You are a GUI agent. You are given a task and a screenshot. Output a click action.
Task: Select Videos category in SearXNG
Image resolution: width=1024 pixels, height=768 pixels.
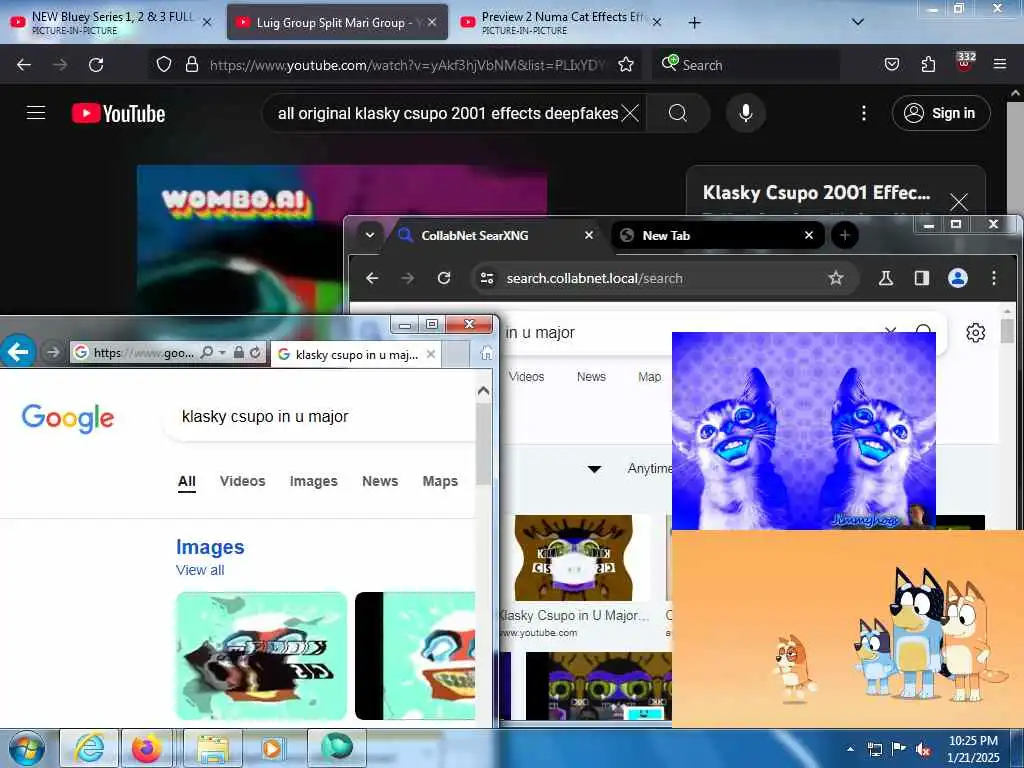tap(526, 377)
